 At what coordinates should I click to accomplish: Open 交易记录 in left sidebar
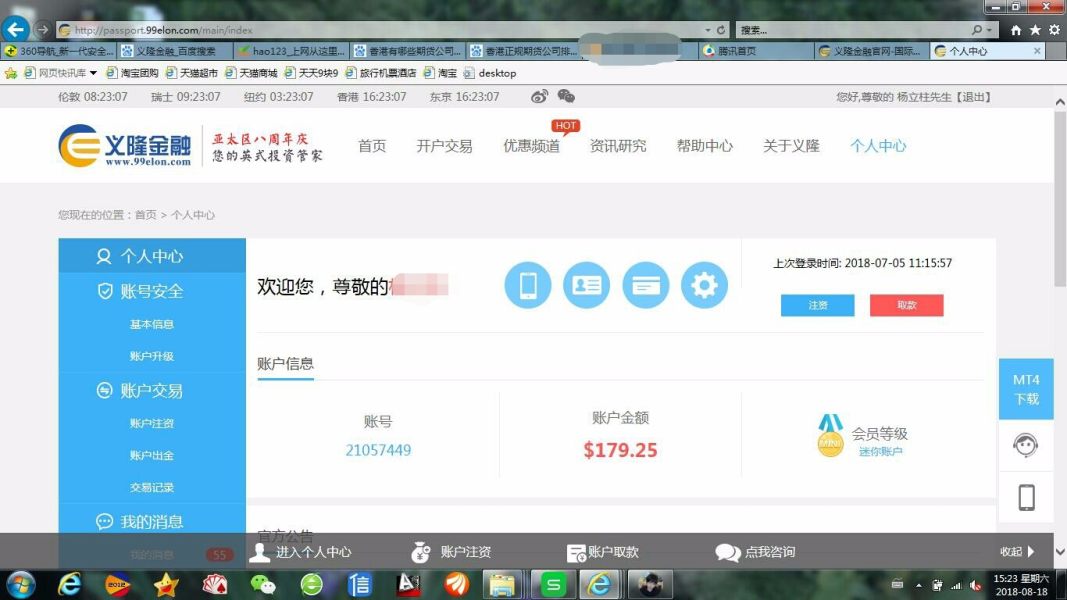coord(152,487)
